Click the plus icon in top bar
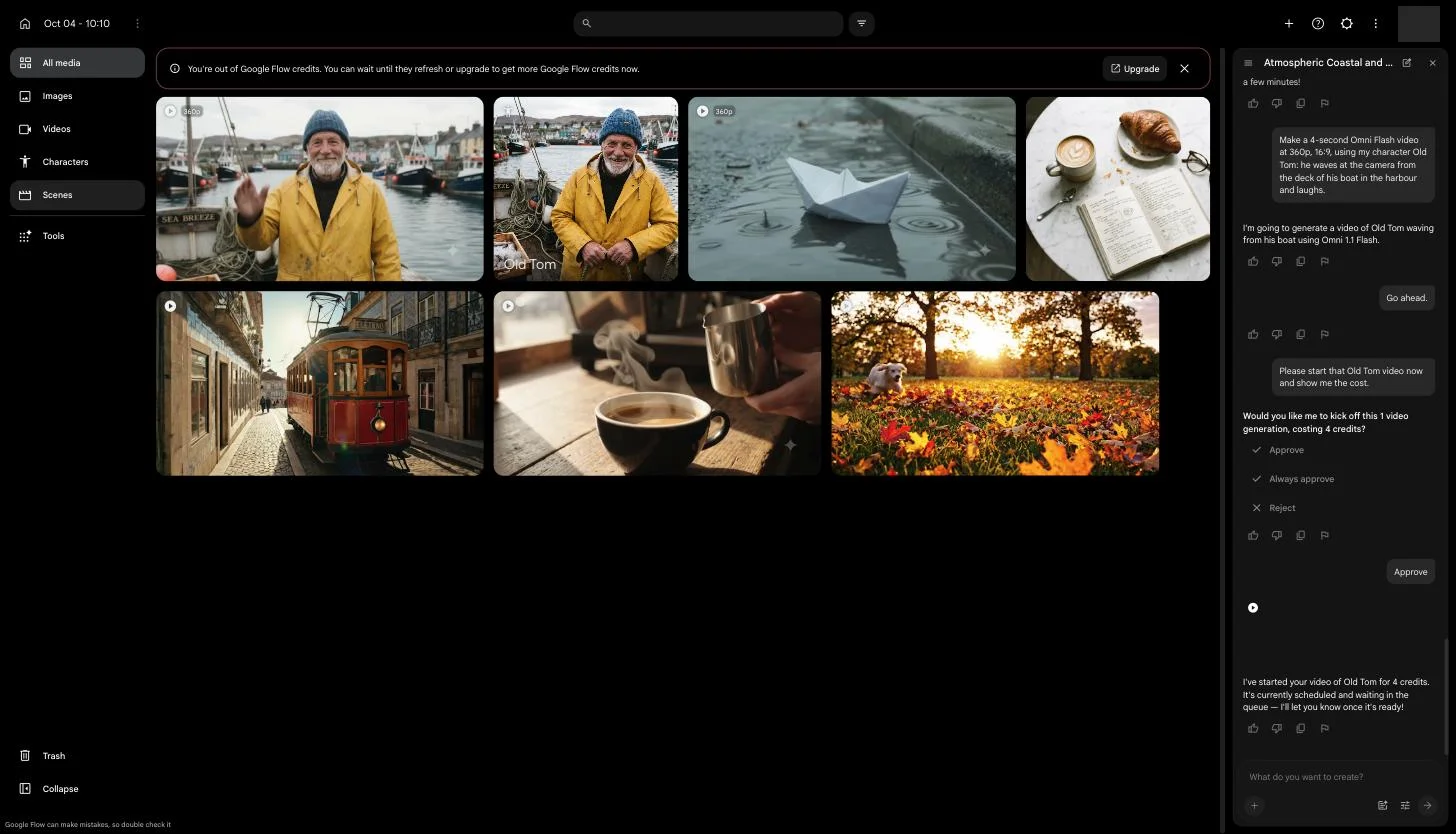 coord(1289,23)
